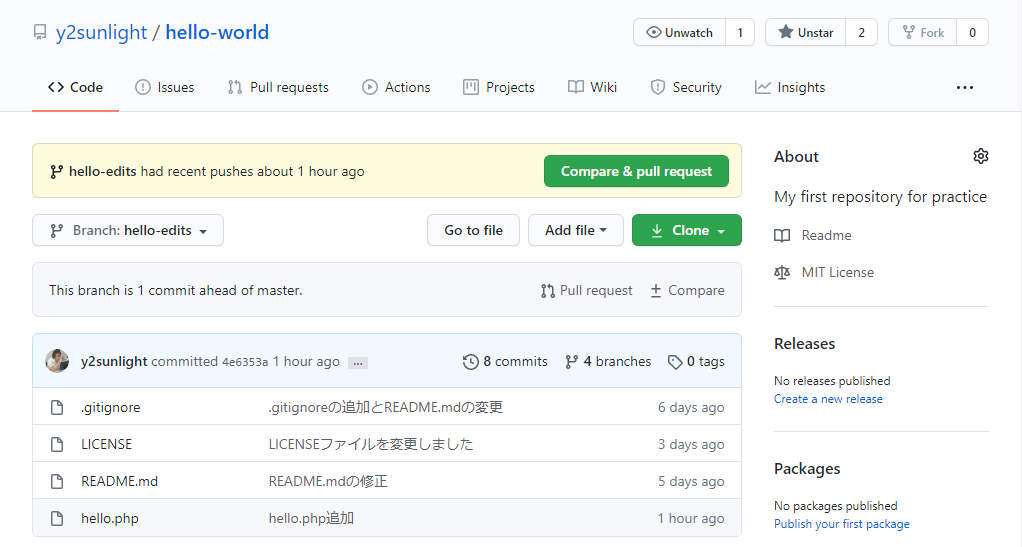
Task: Fork the hello-world repository
Action: [923, 32]
